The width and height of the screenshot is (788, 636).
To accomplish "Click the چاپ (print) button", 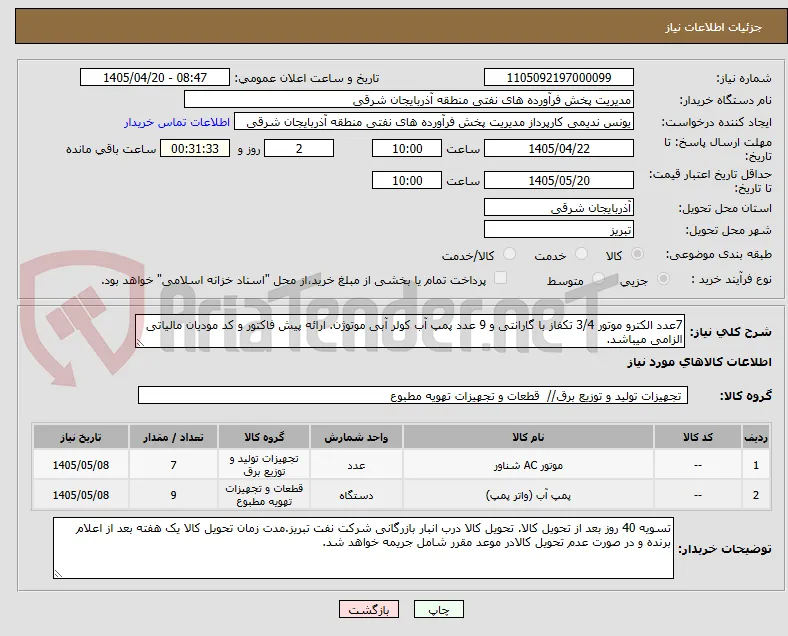I will click(x=439, y=609).
